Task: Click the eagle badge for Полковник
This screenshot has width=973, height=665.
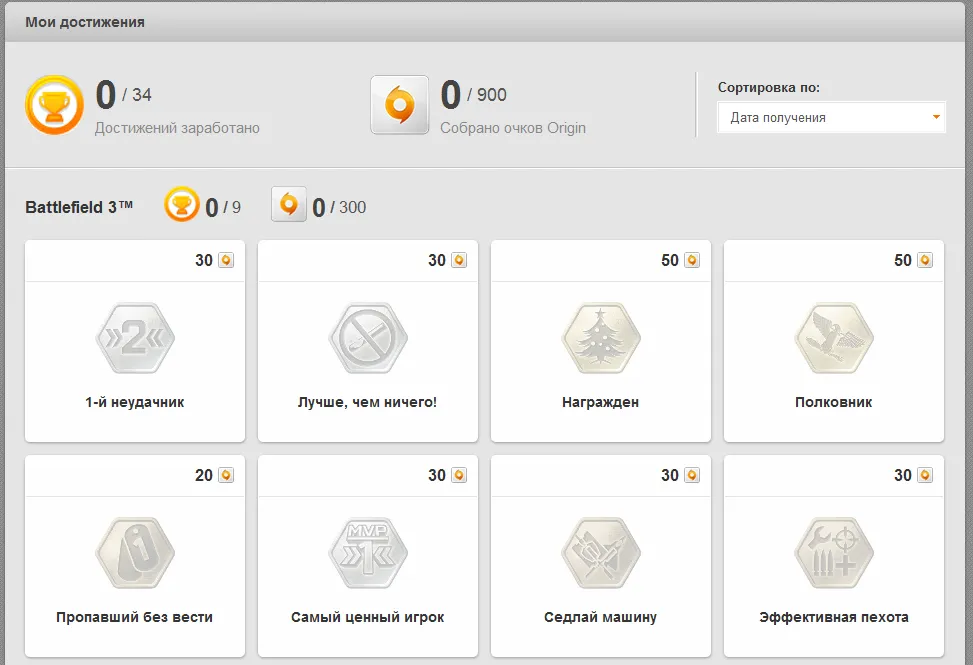Action: (834, 338)
